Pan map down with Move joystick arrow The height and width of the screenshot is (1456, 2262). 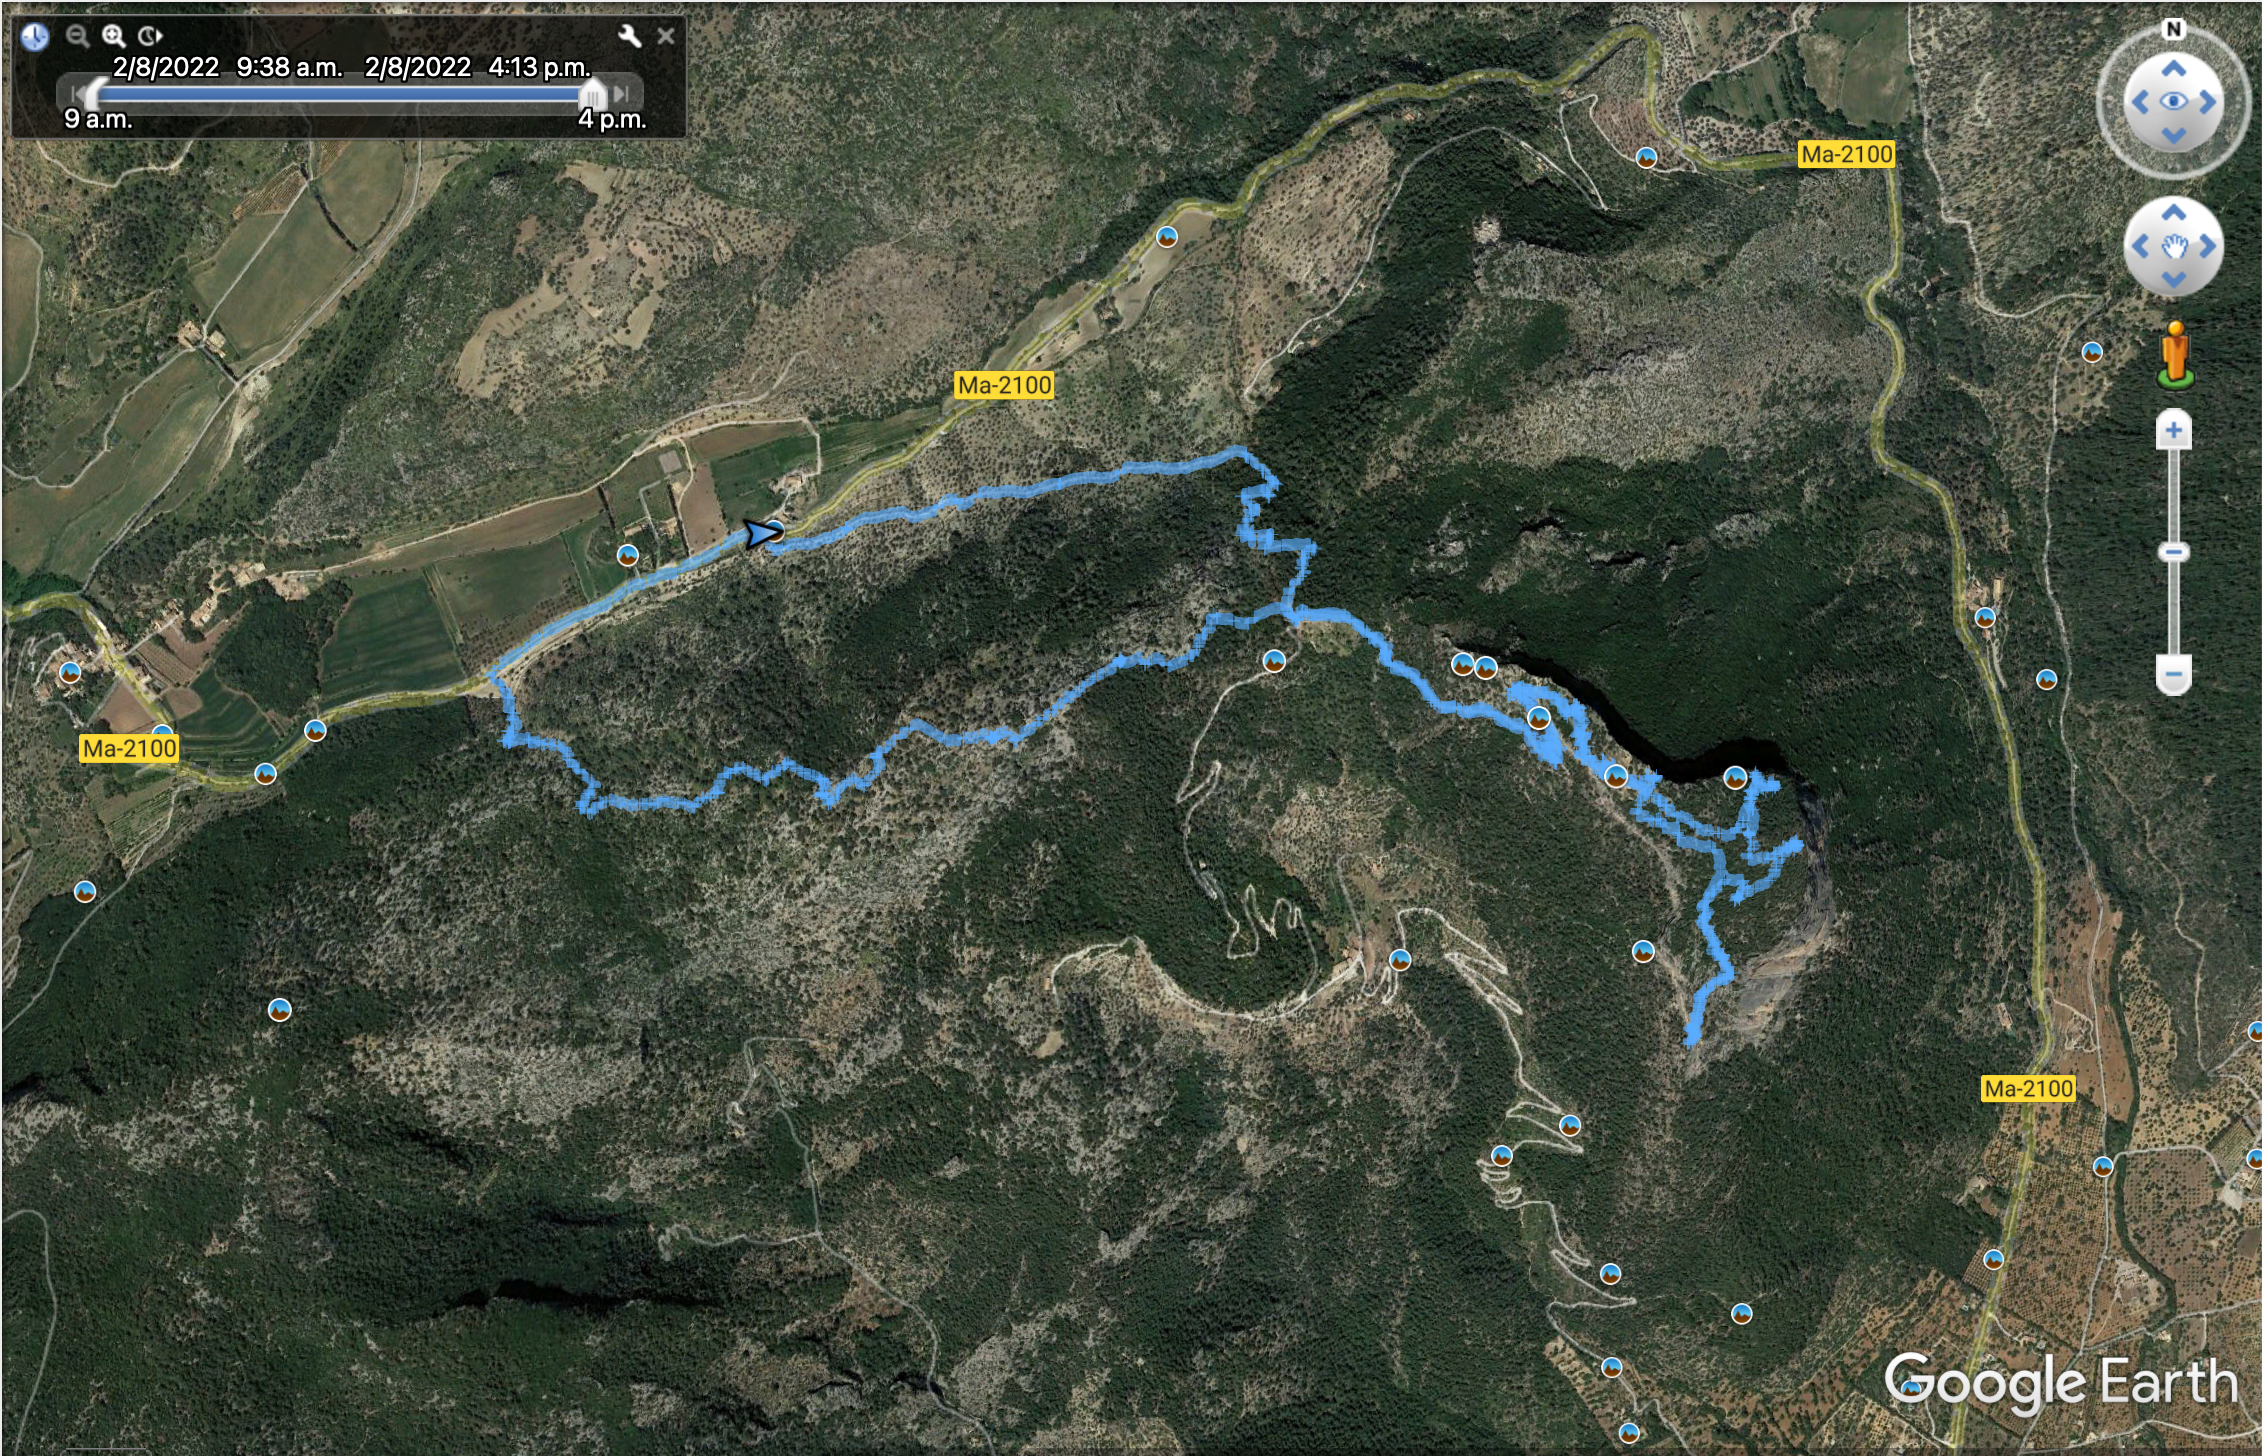[2174, 279]
